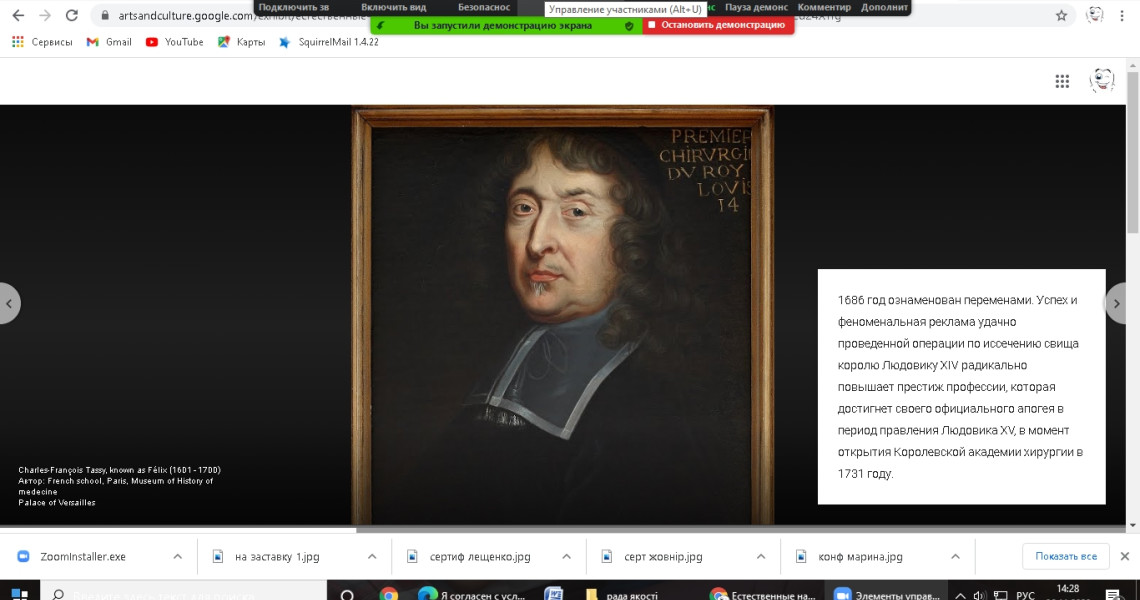Open the Сервисы apps shortcut in bookmarks bar
The image size is (1140, 600).
pyautogui.click(x=42, y=42)
